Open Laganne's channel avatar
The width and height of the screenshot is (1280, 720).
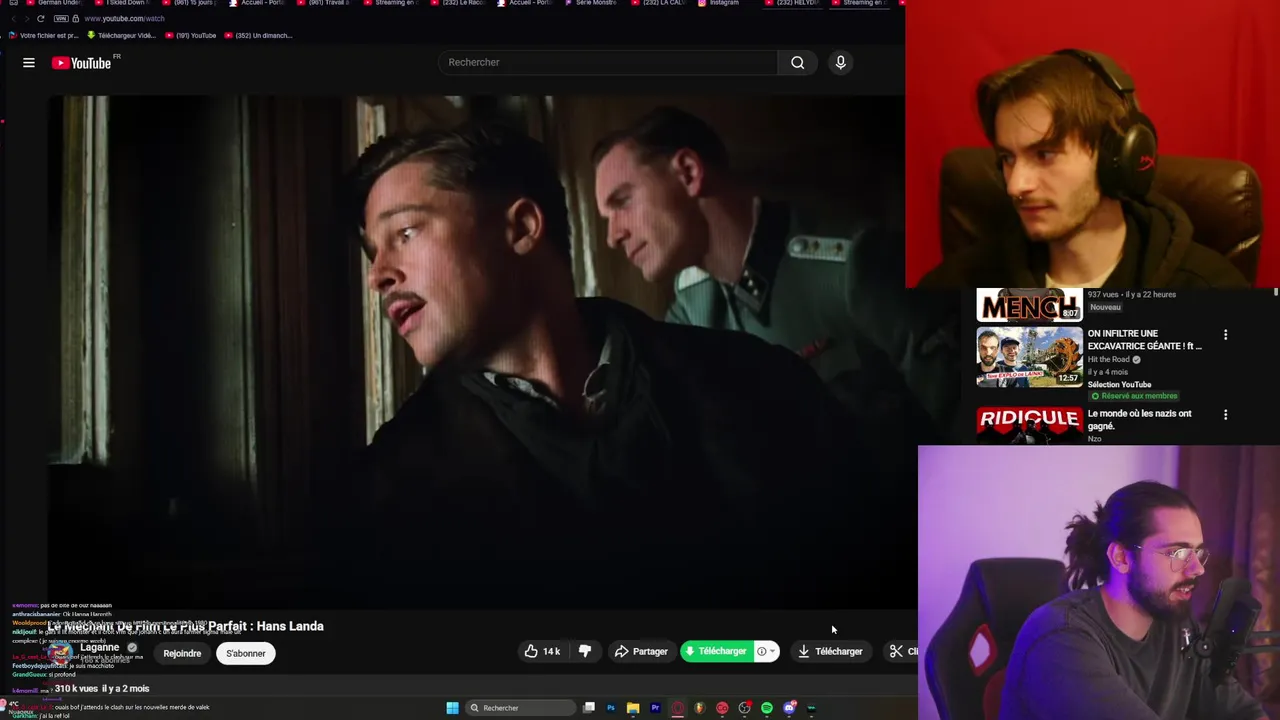pos(60,652)
